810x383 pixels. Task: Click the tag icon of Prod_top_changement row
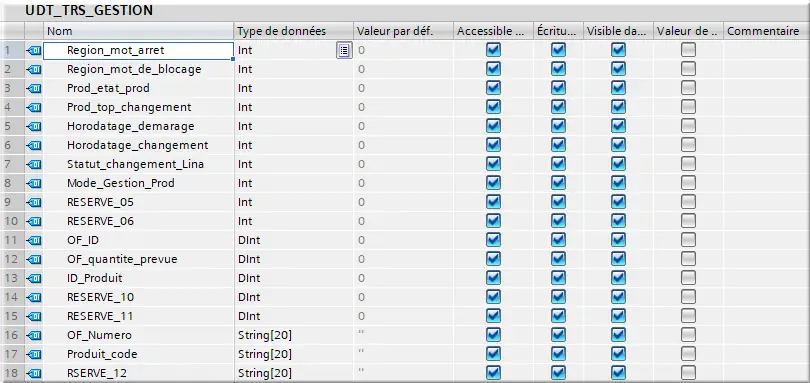[x=34, y=108]
